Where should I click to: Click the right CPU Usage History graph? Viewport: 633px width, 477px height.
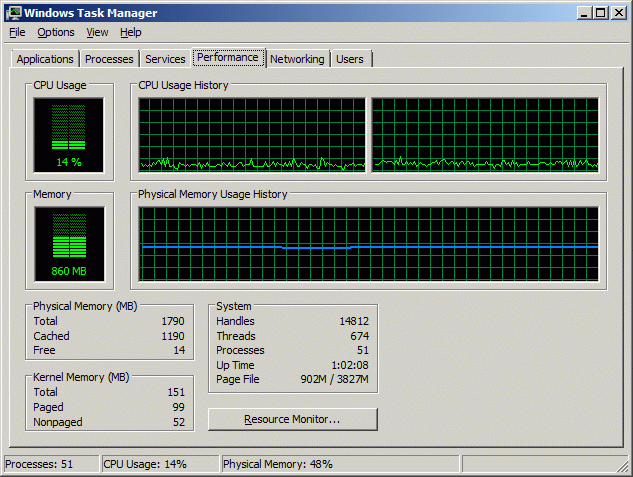485,134
